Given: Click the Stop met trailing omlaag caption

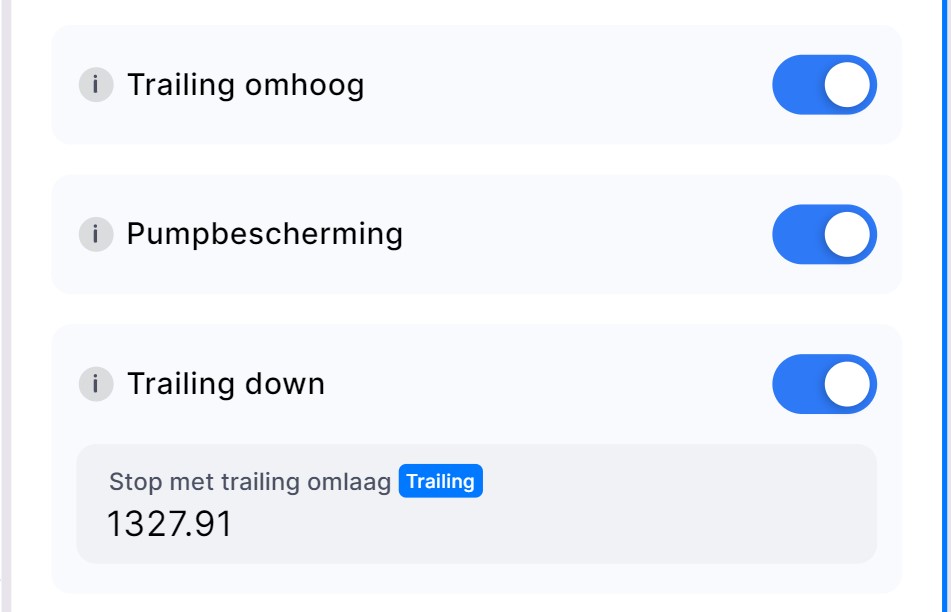Looking at the screenshot, I should (249, 482).
